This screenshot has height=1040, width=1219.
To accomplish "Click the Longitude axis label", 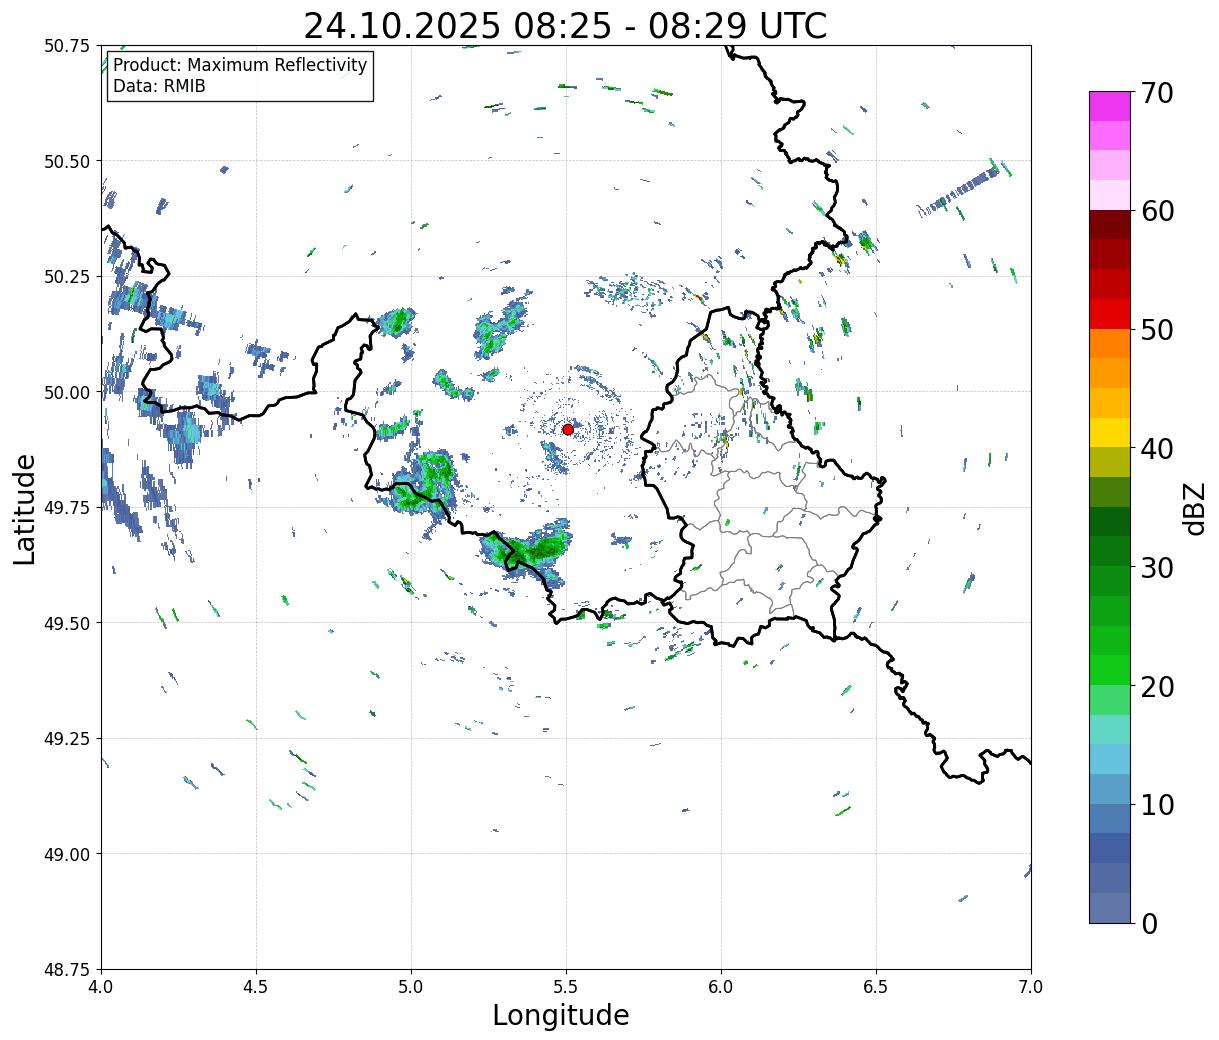I will click(561, 1016).
